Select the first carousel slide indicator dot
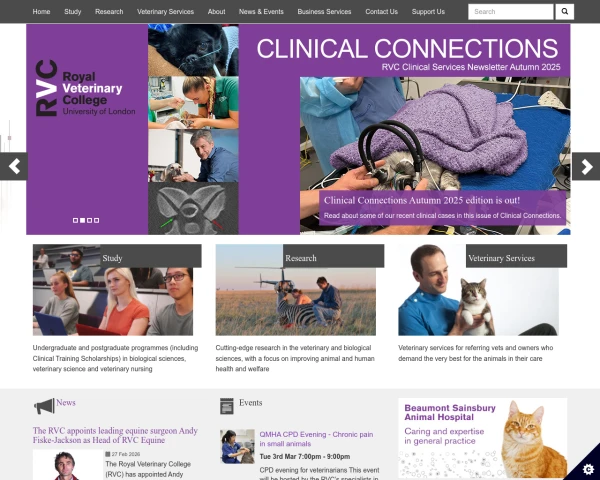Screen dimensions: 600x480 [75, 220]
